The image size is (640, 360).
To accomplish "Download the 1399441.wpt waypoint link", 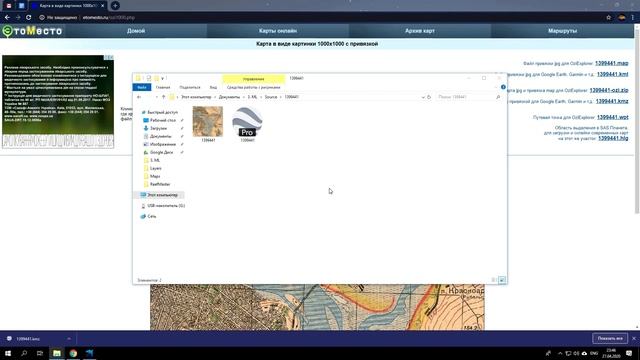I will (612, 117).
